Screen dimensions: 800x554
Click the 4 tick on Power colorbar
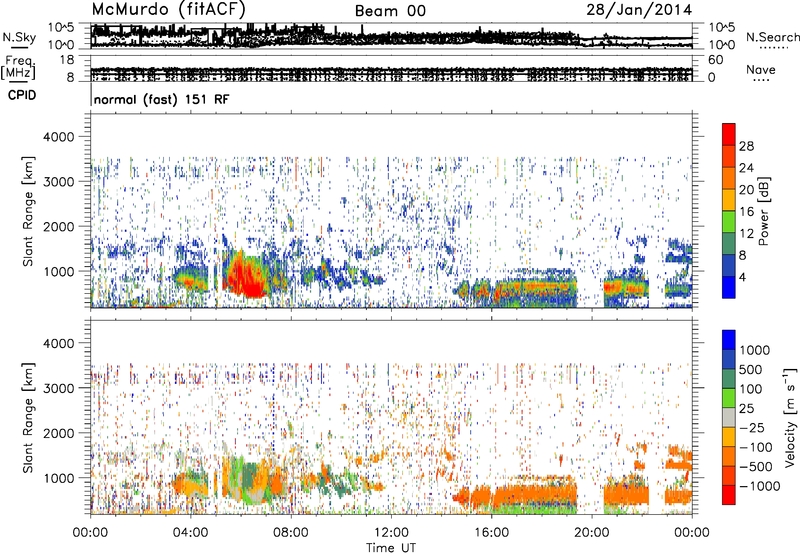[x=742, y=277]
